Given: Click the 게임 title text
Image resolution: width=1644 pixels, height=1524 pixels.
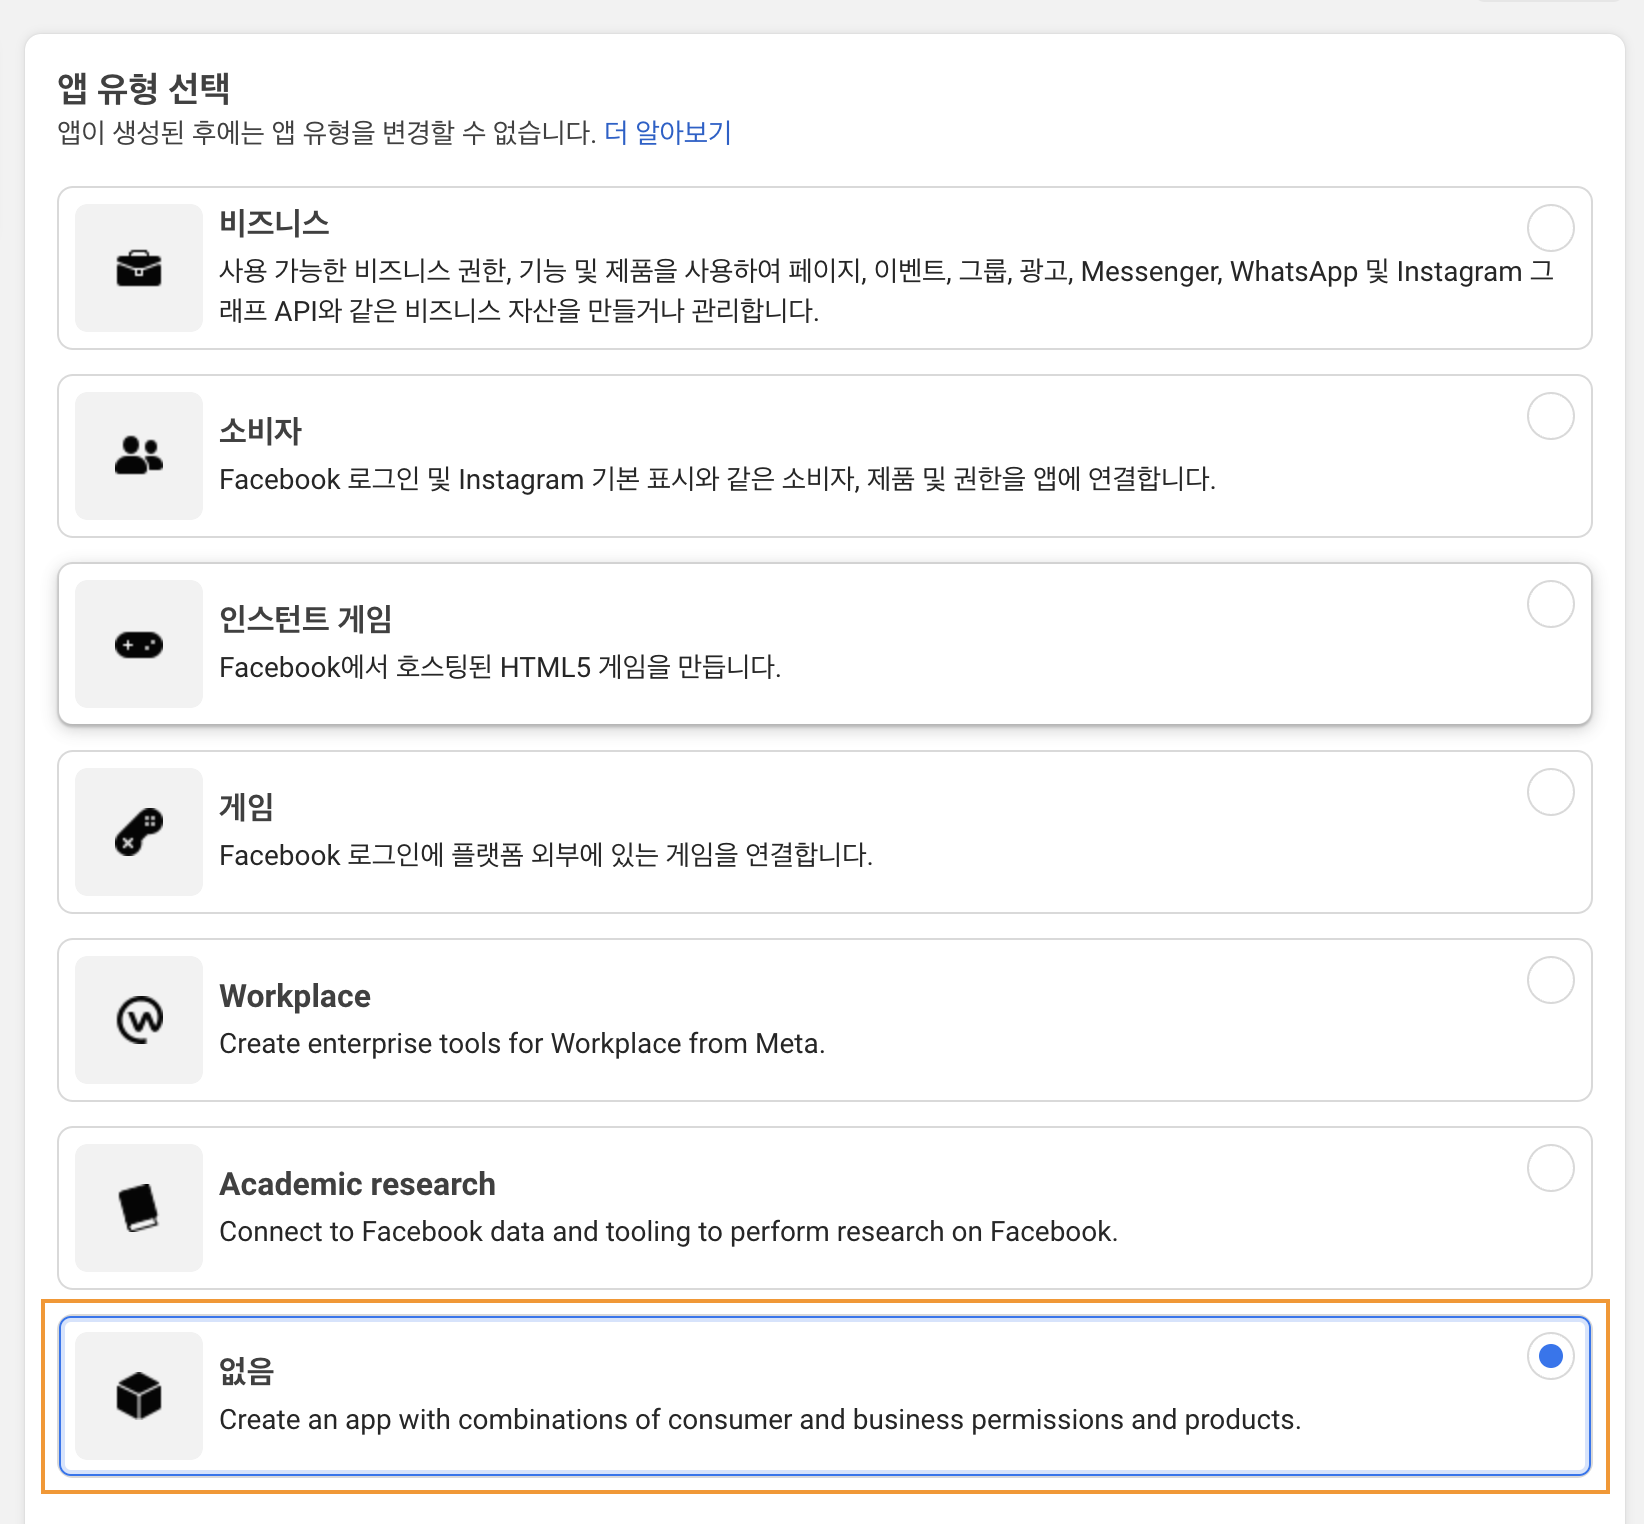Looking at the screenshot, I should [x=246, y=807].
